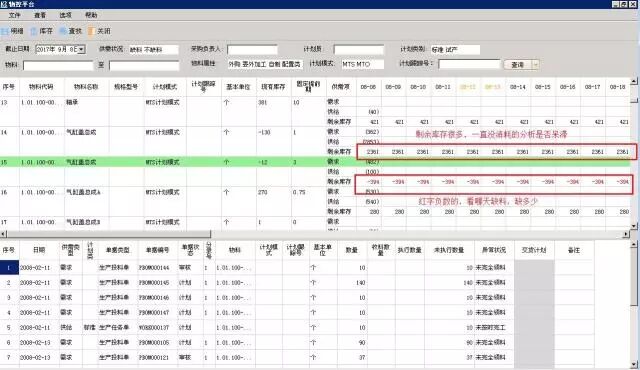Click the 备注 column header

pos(574,250)
